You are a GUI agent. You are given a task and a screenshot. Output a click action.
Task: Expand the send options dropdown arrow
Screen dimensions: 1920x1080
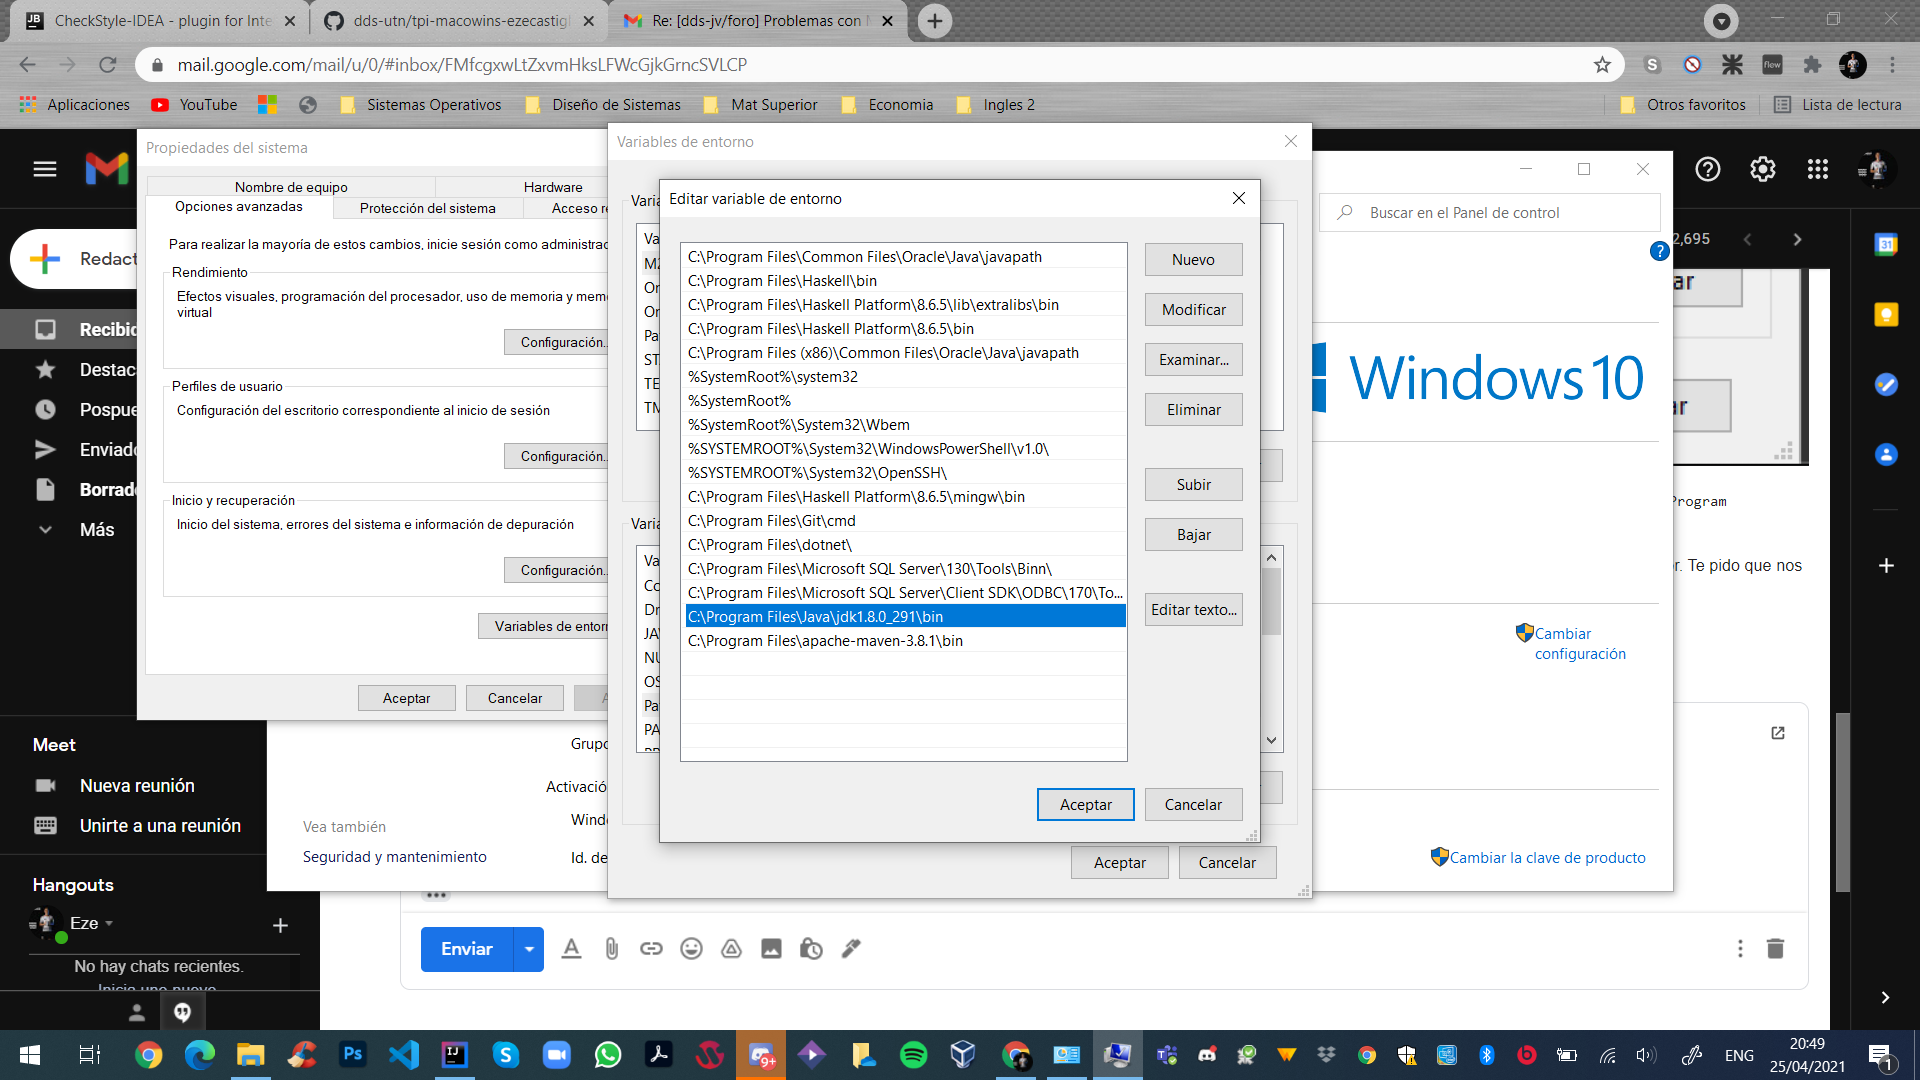(529, 949)
